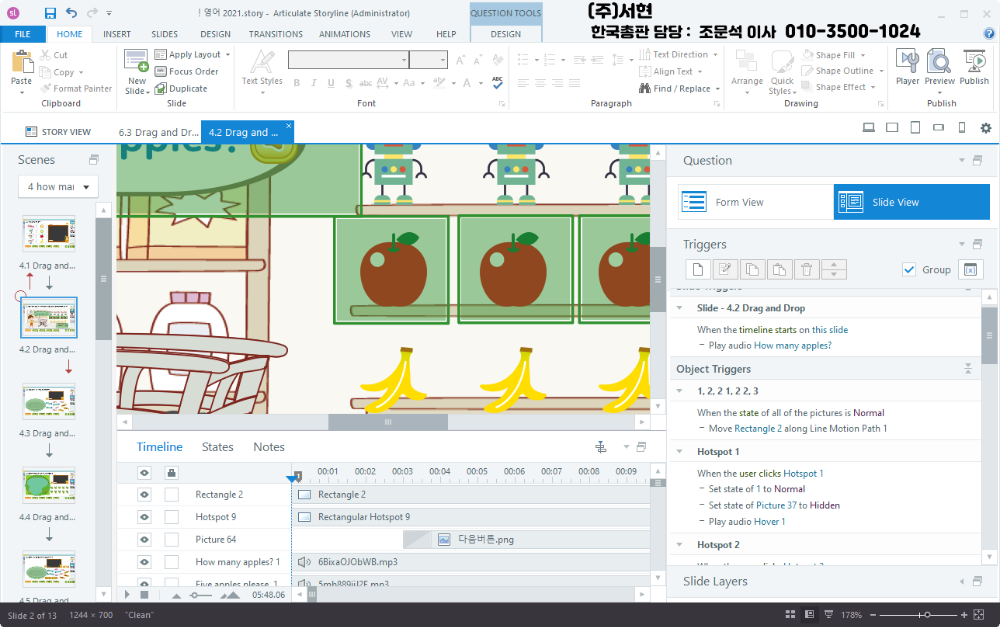Preview the project

point(939,67)
